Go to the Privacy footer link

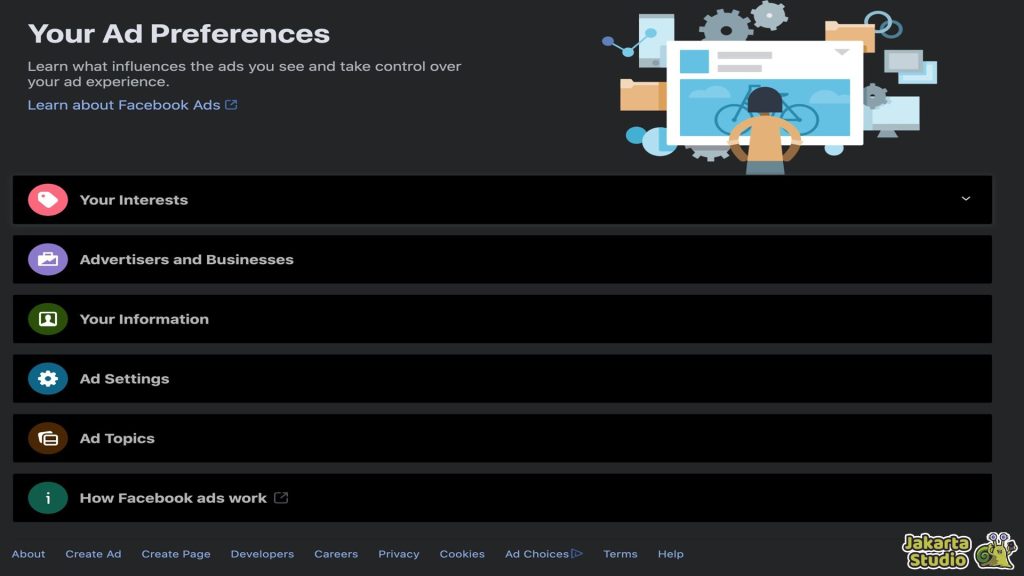398,554
